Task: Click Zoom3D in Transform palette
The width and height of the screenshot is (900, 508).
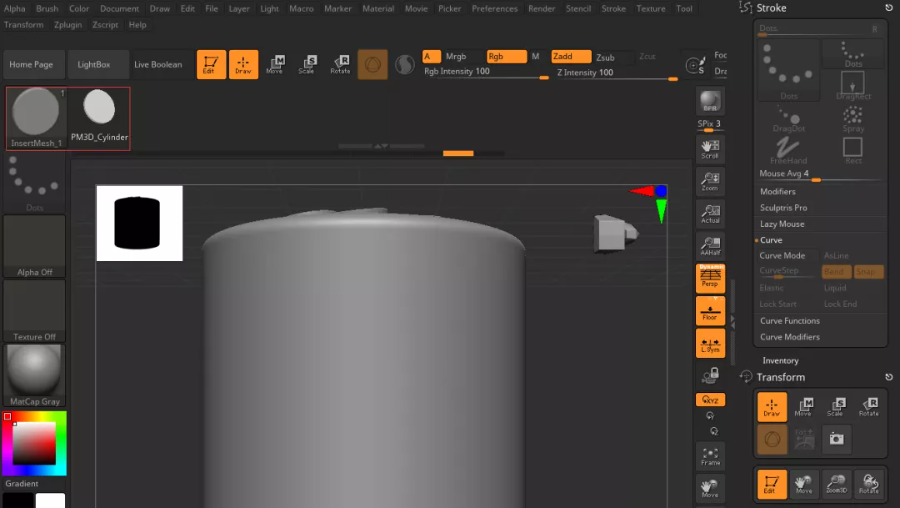Action: tap(837, 484)
